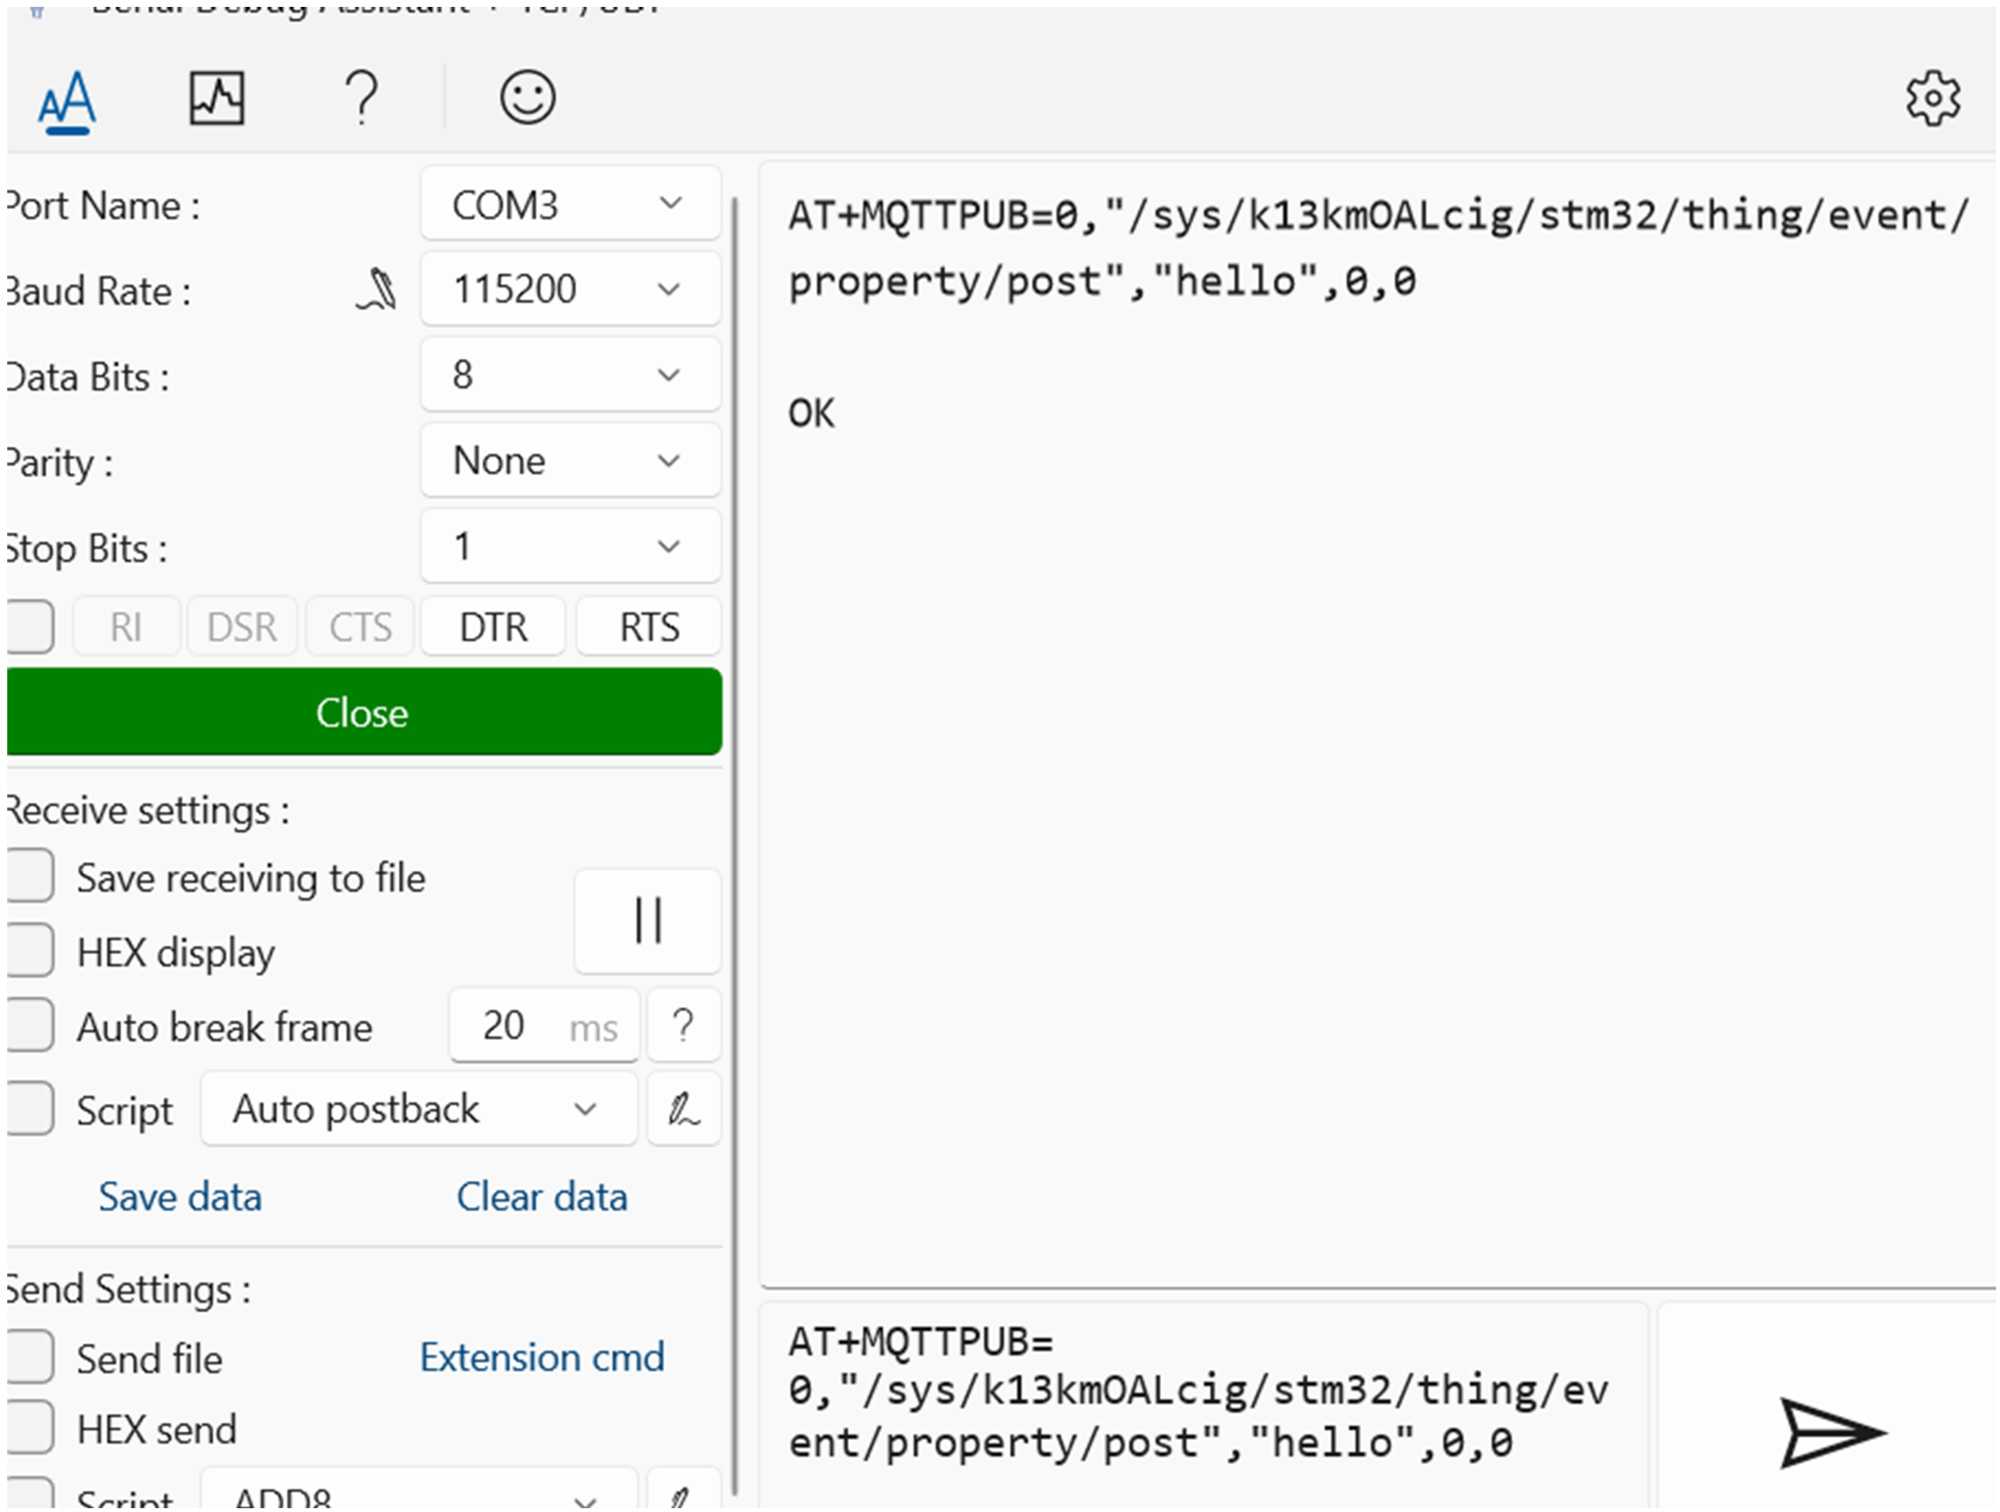Image resolution: width=2000 pixels, height=1512 pixels.
Task: Click the question mark help icon
Action: coord(361,98)
